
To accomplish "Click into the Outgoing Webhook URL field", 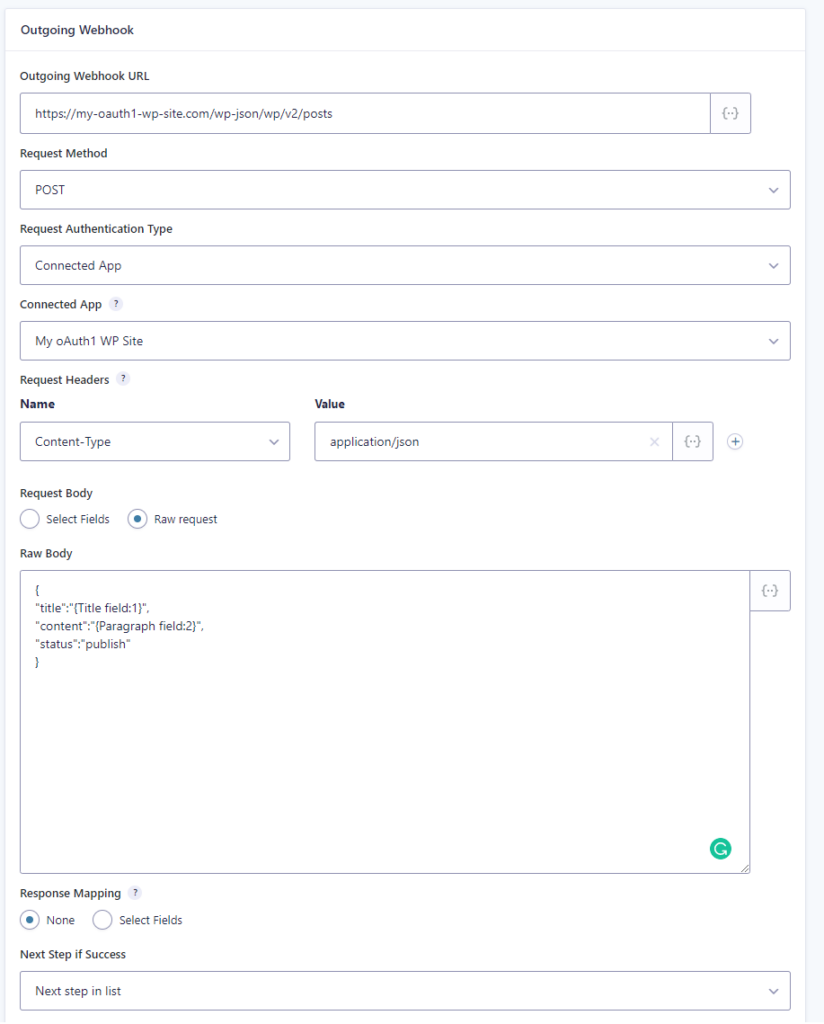I will coord(365,114).
